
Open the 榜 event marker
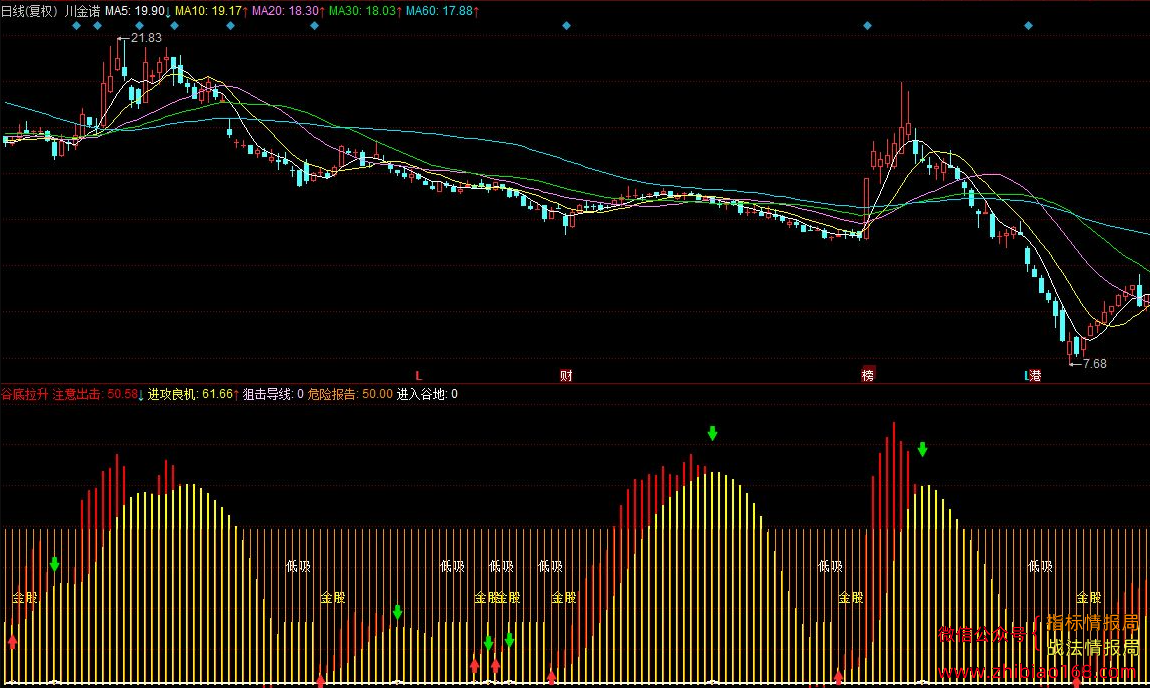click(x=868, y=376)
